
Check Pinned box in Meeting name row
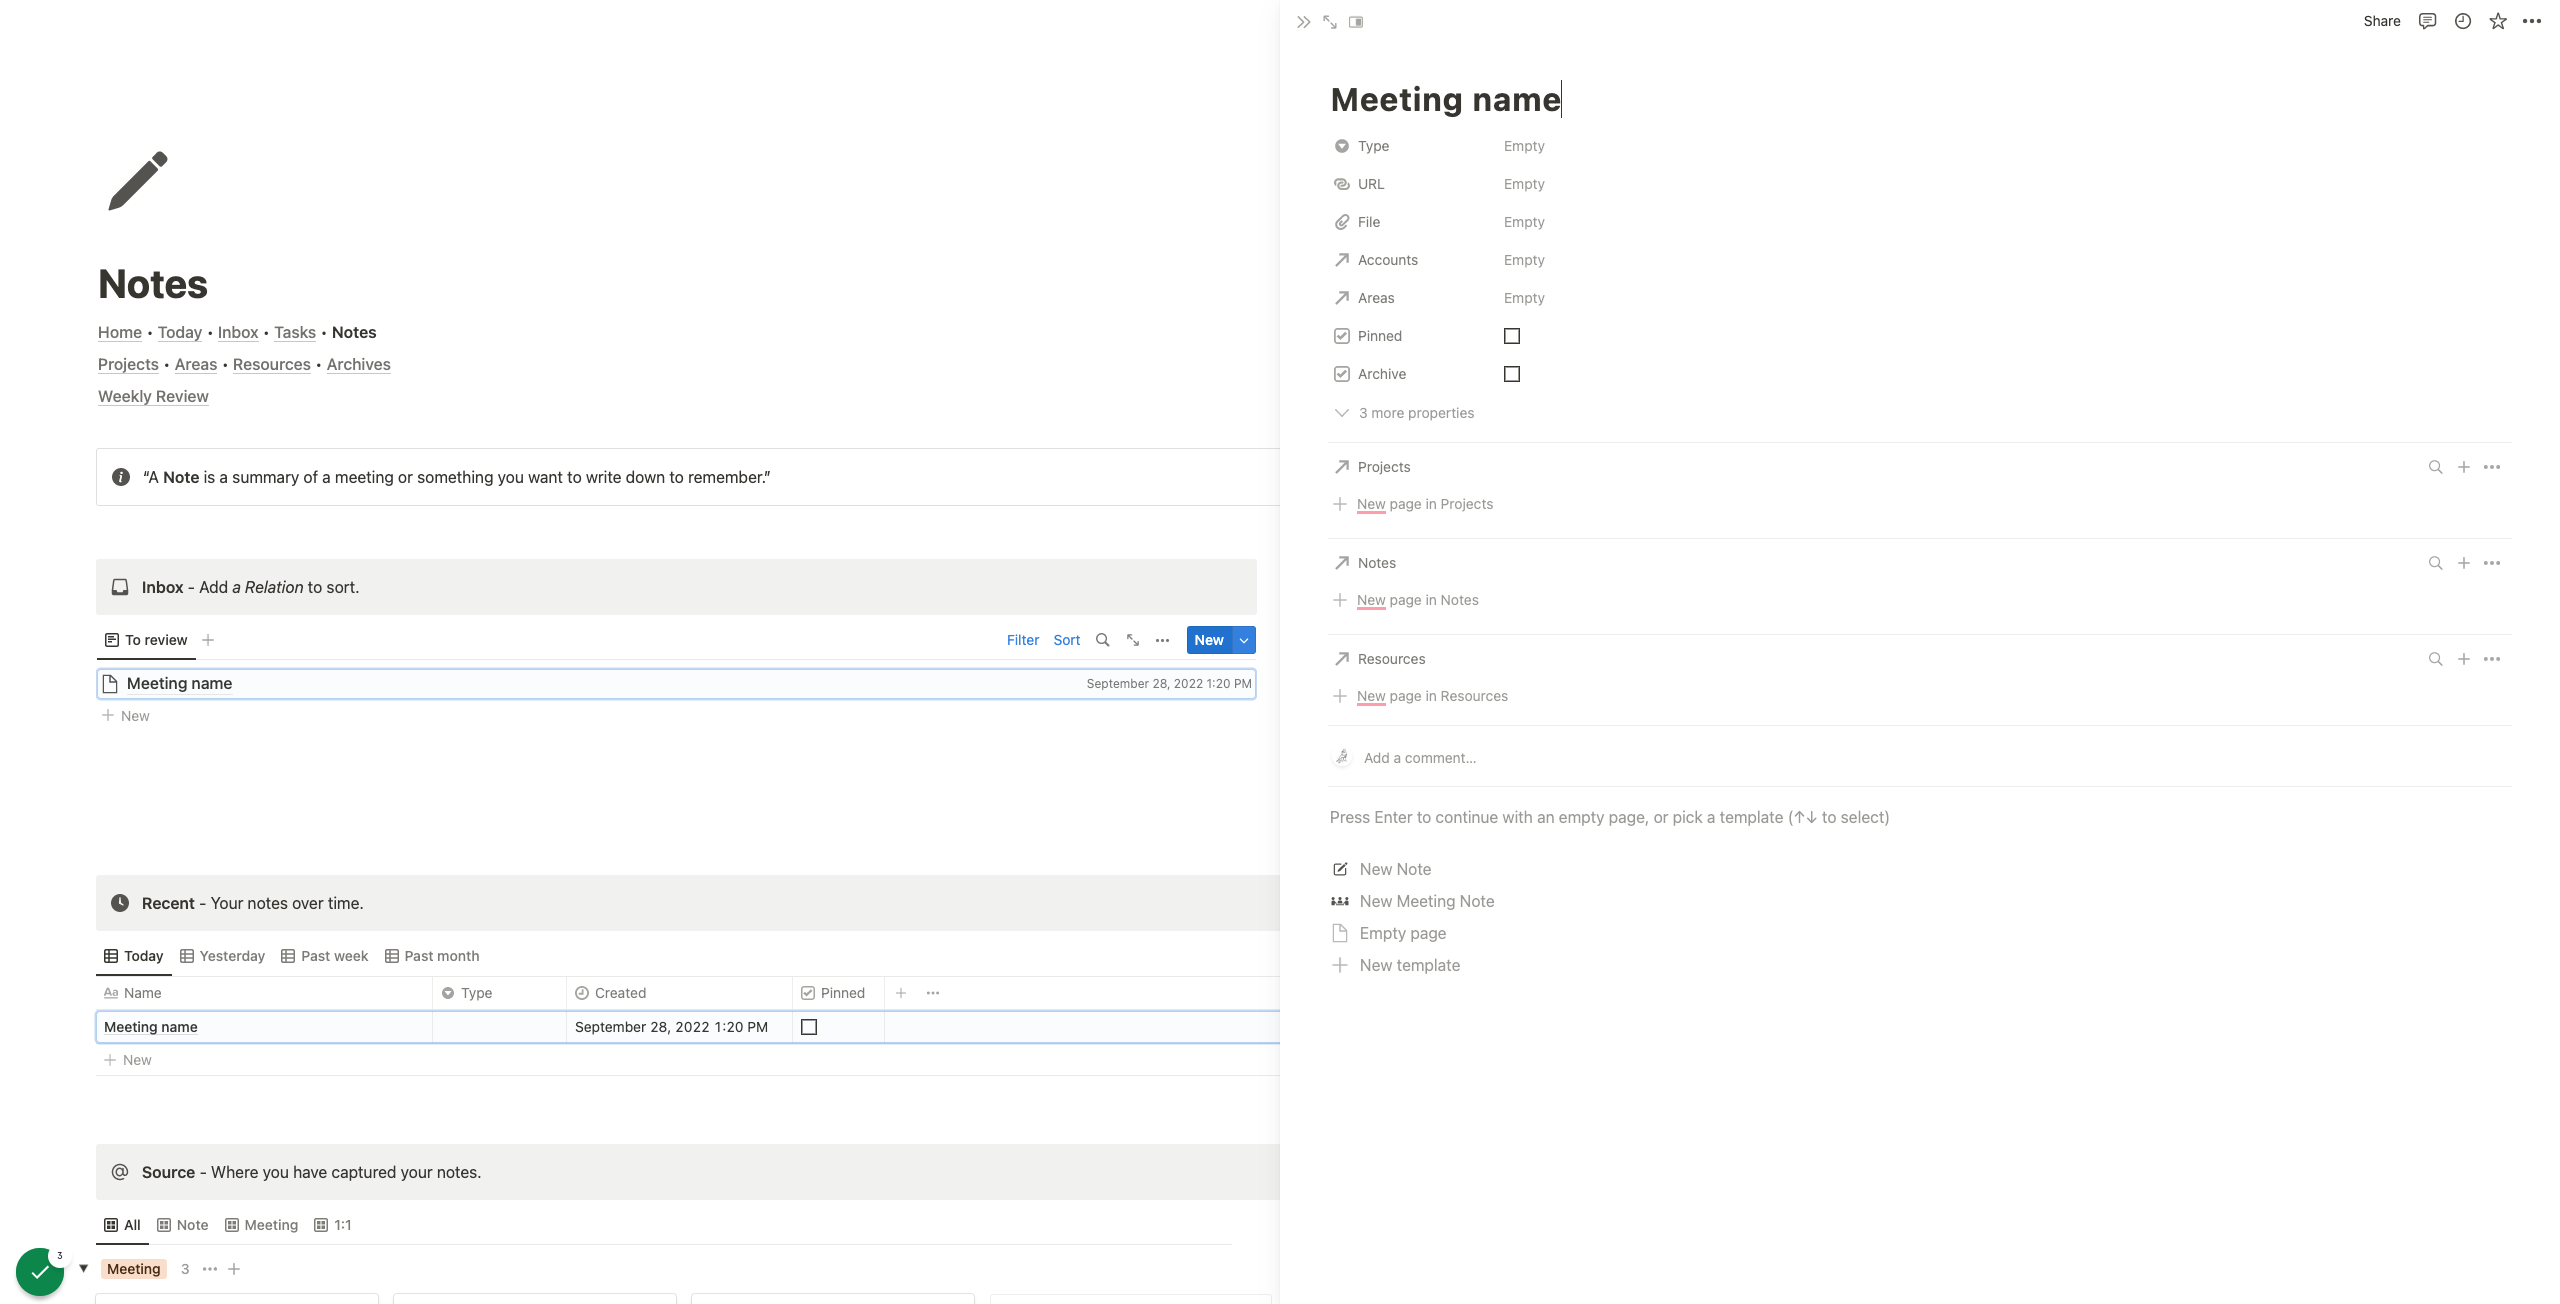(809, 1027)
